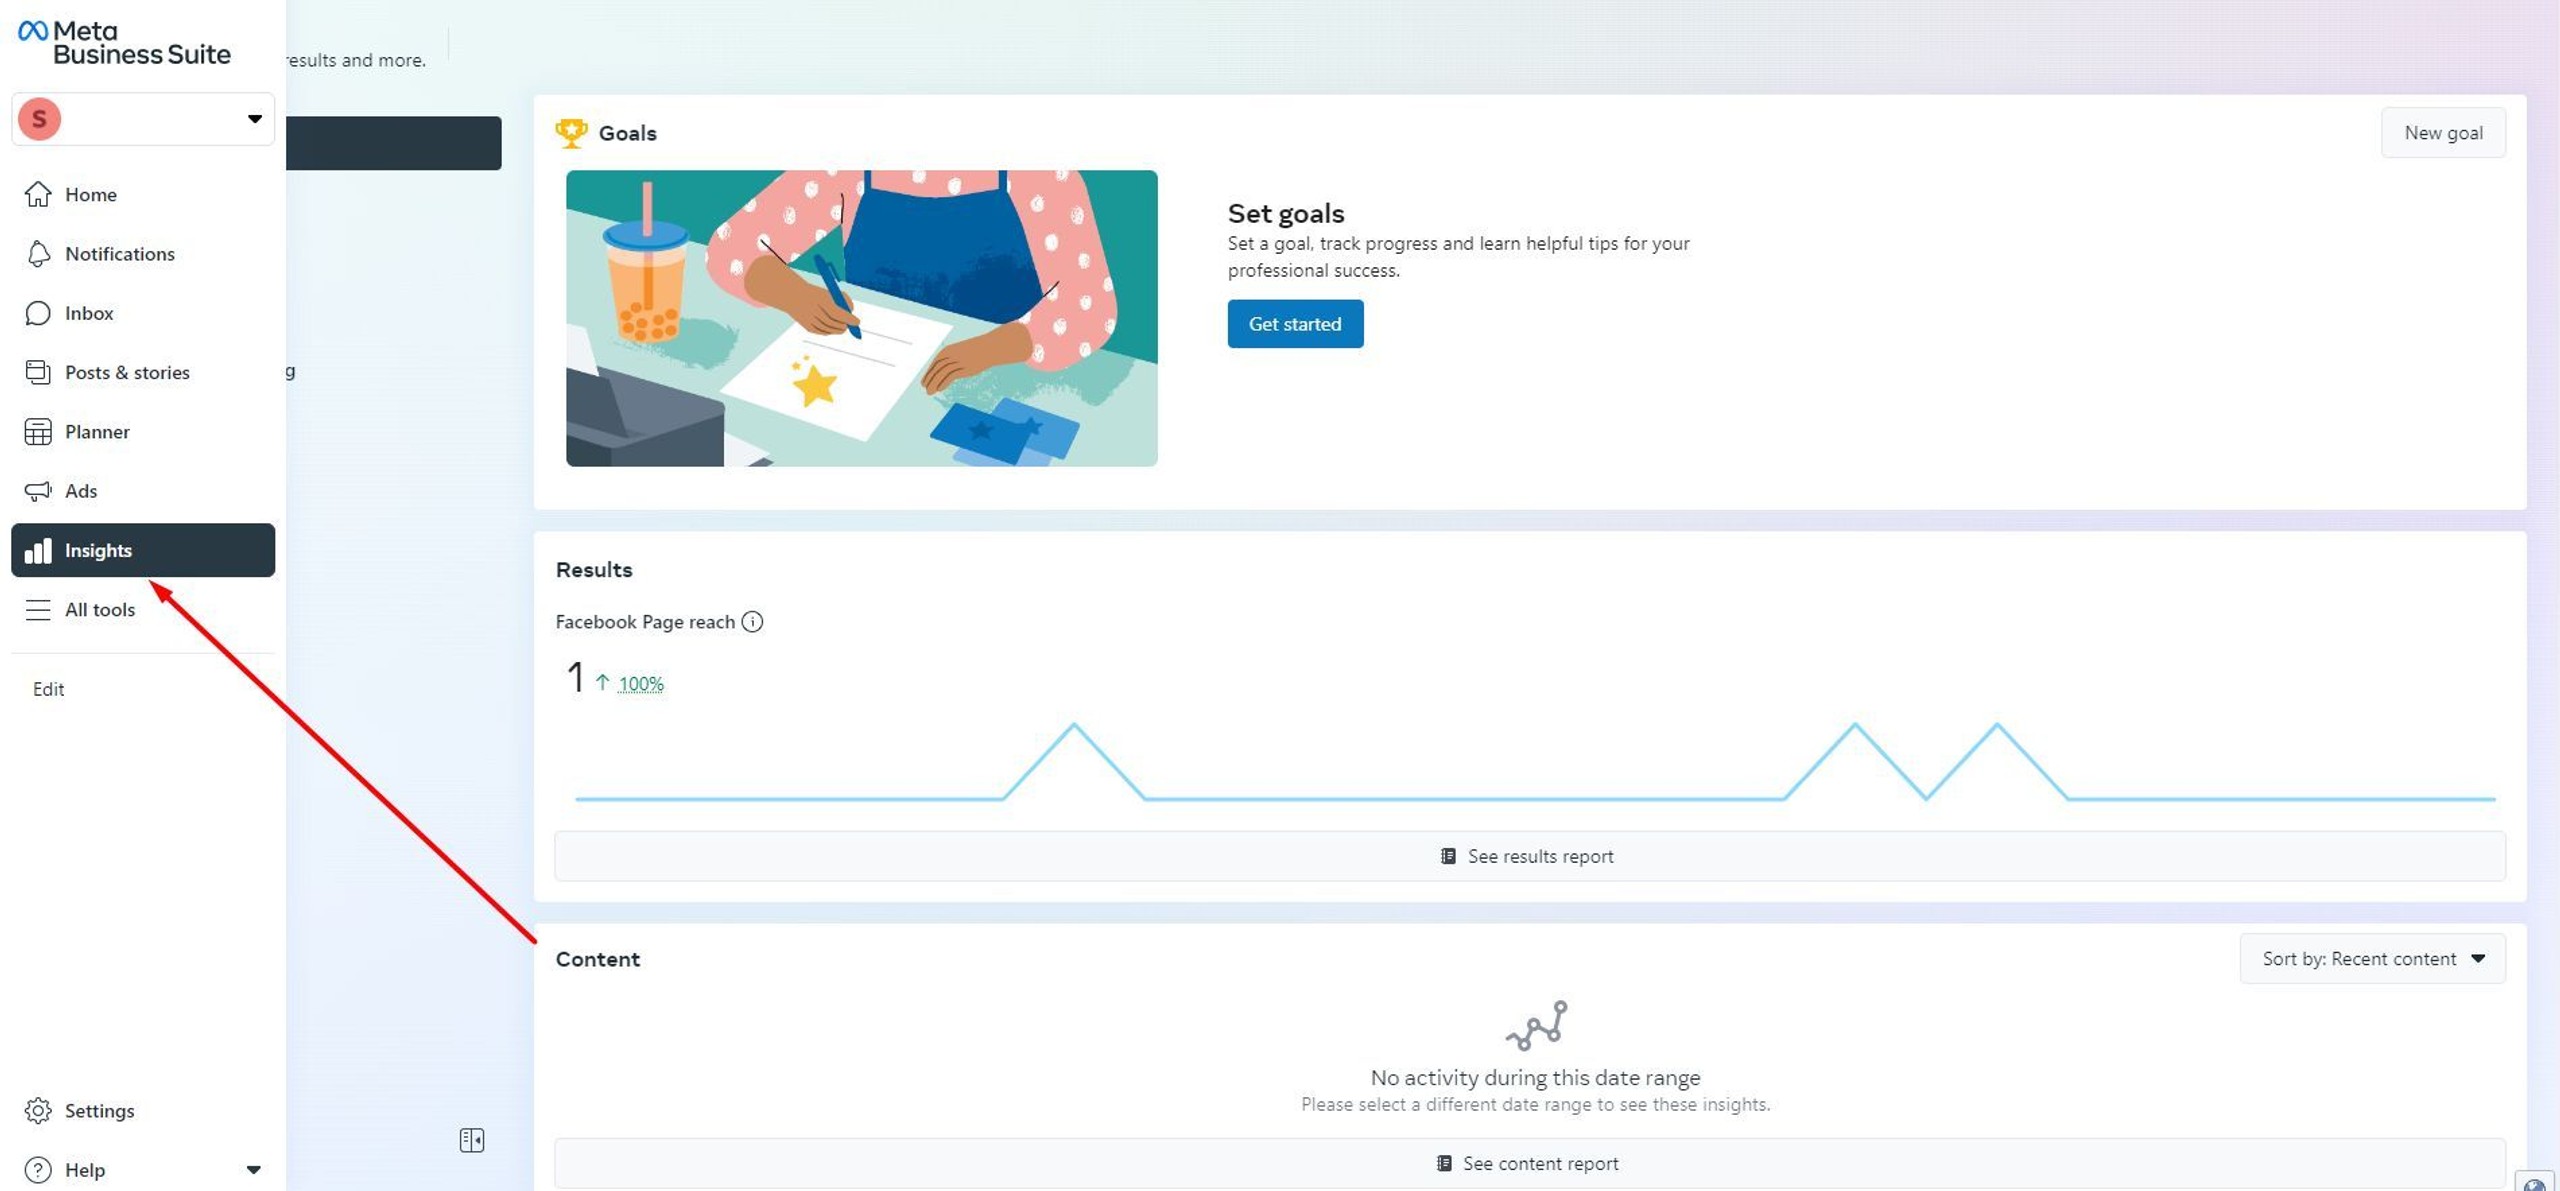Select Posts & stories menu item
2560x1191 pixels.
127,372
